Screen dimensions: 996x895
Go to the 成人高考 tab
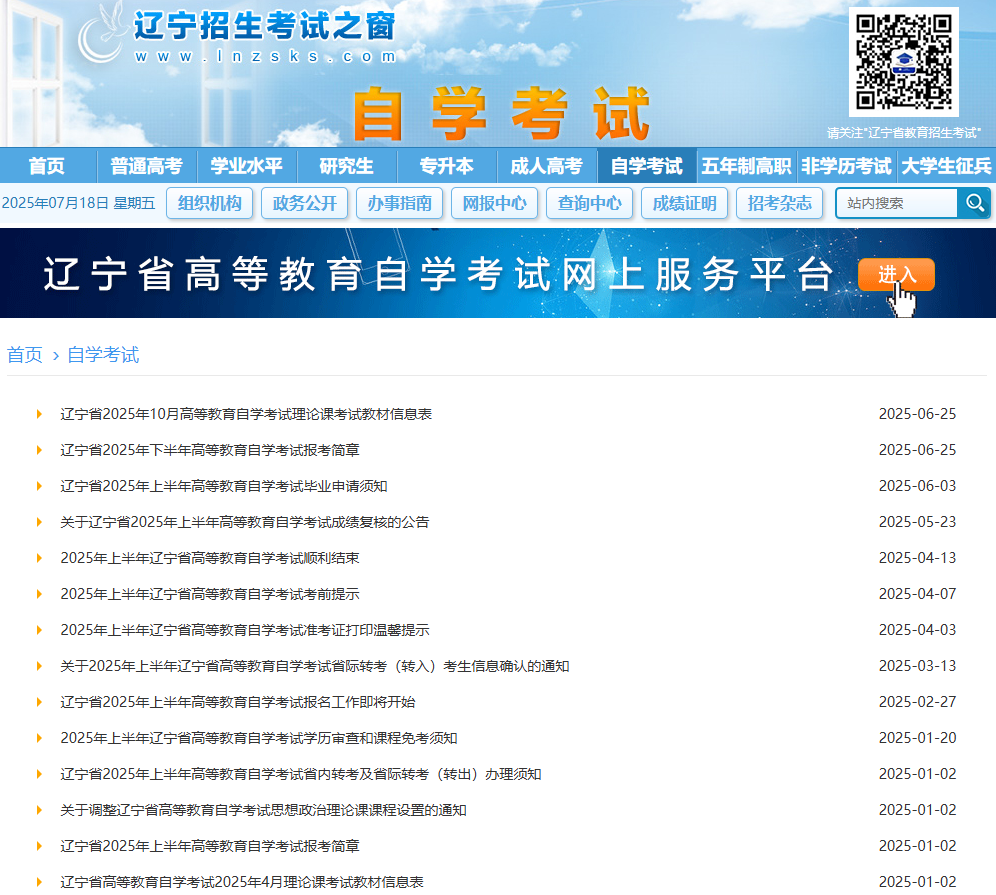546,166
